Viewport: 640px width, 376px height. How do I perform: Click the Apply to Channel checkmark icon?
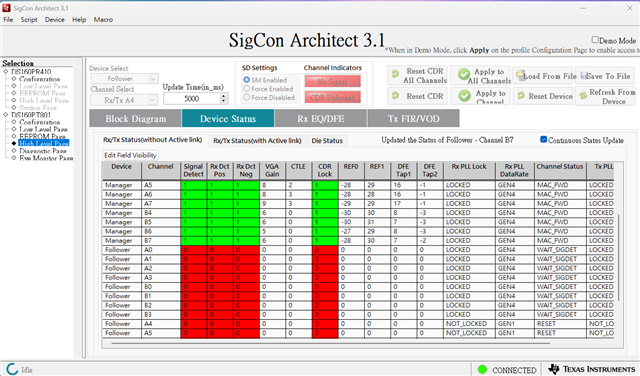click(x=464, y=96)
